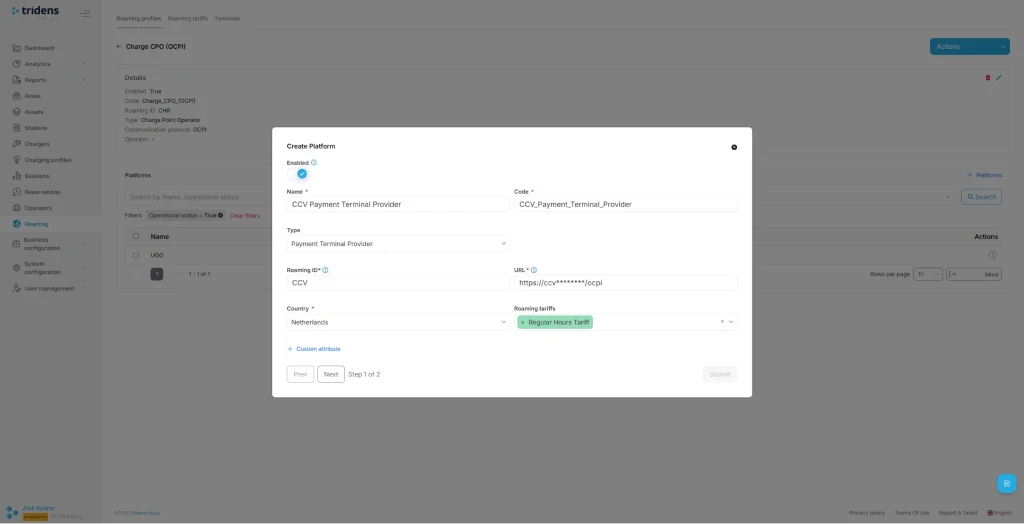Click the red delete icon in Details
1024x524 pixels.
(988, 77)
